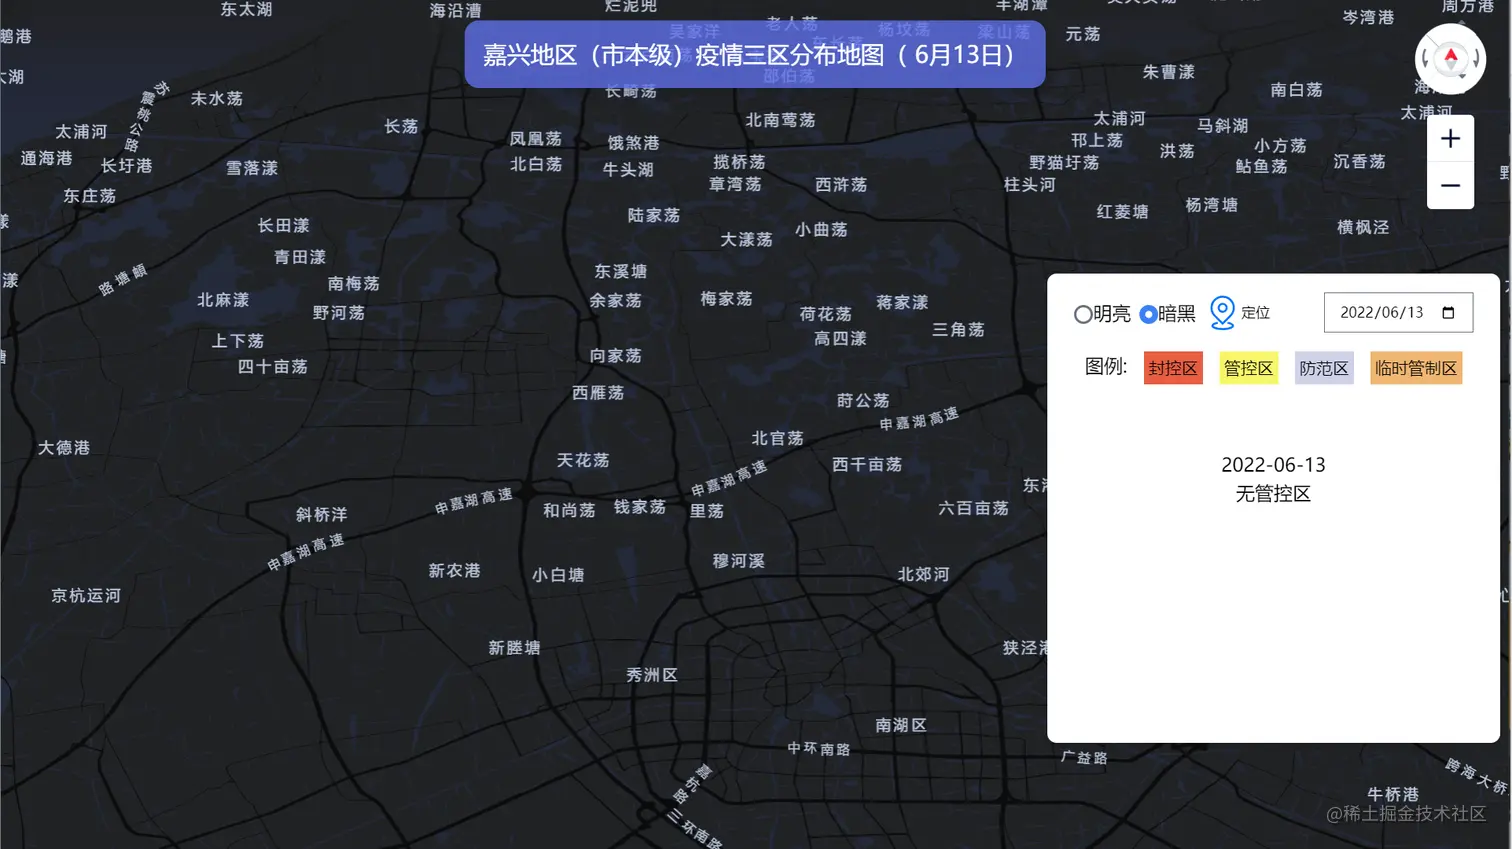Click the 定位 text label
1512x849 pixels.
[1255, 313]
